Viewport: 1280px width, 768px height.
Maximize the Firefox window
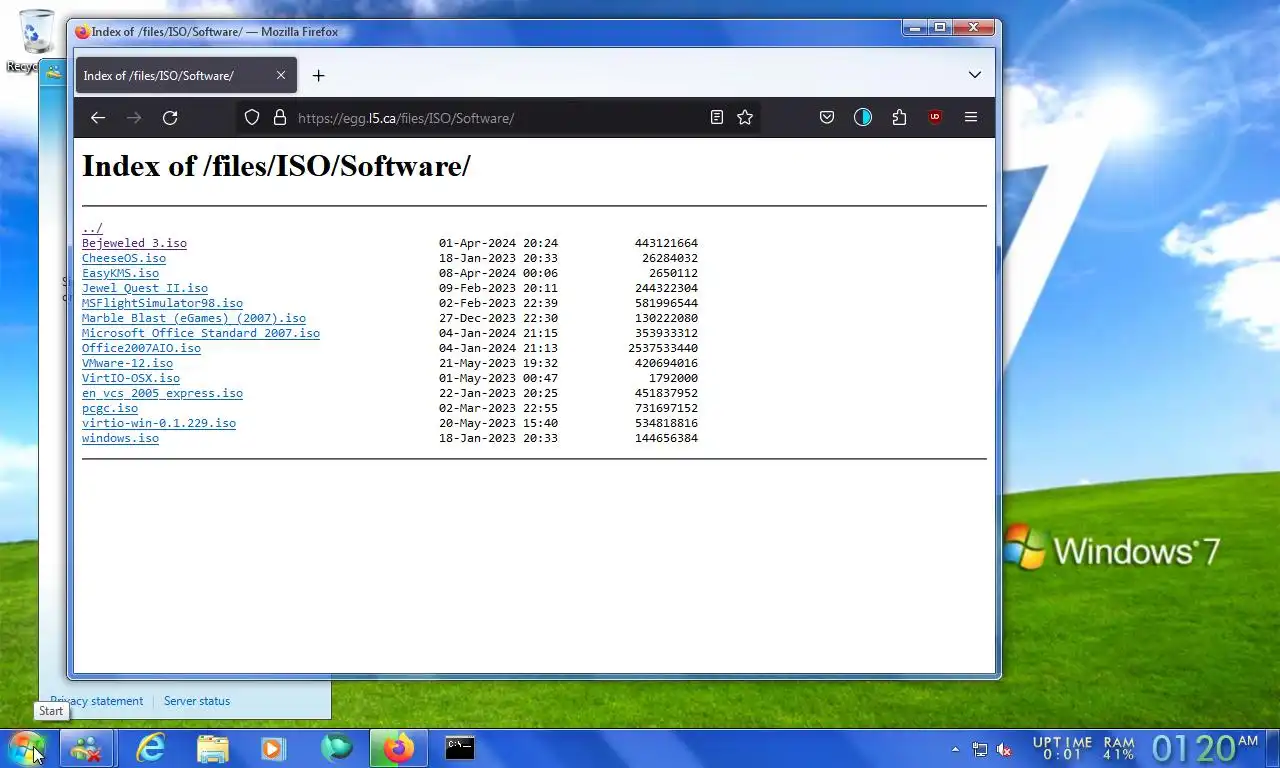tap(940, 28)
